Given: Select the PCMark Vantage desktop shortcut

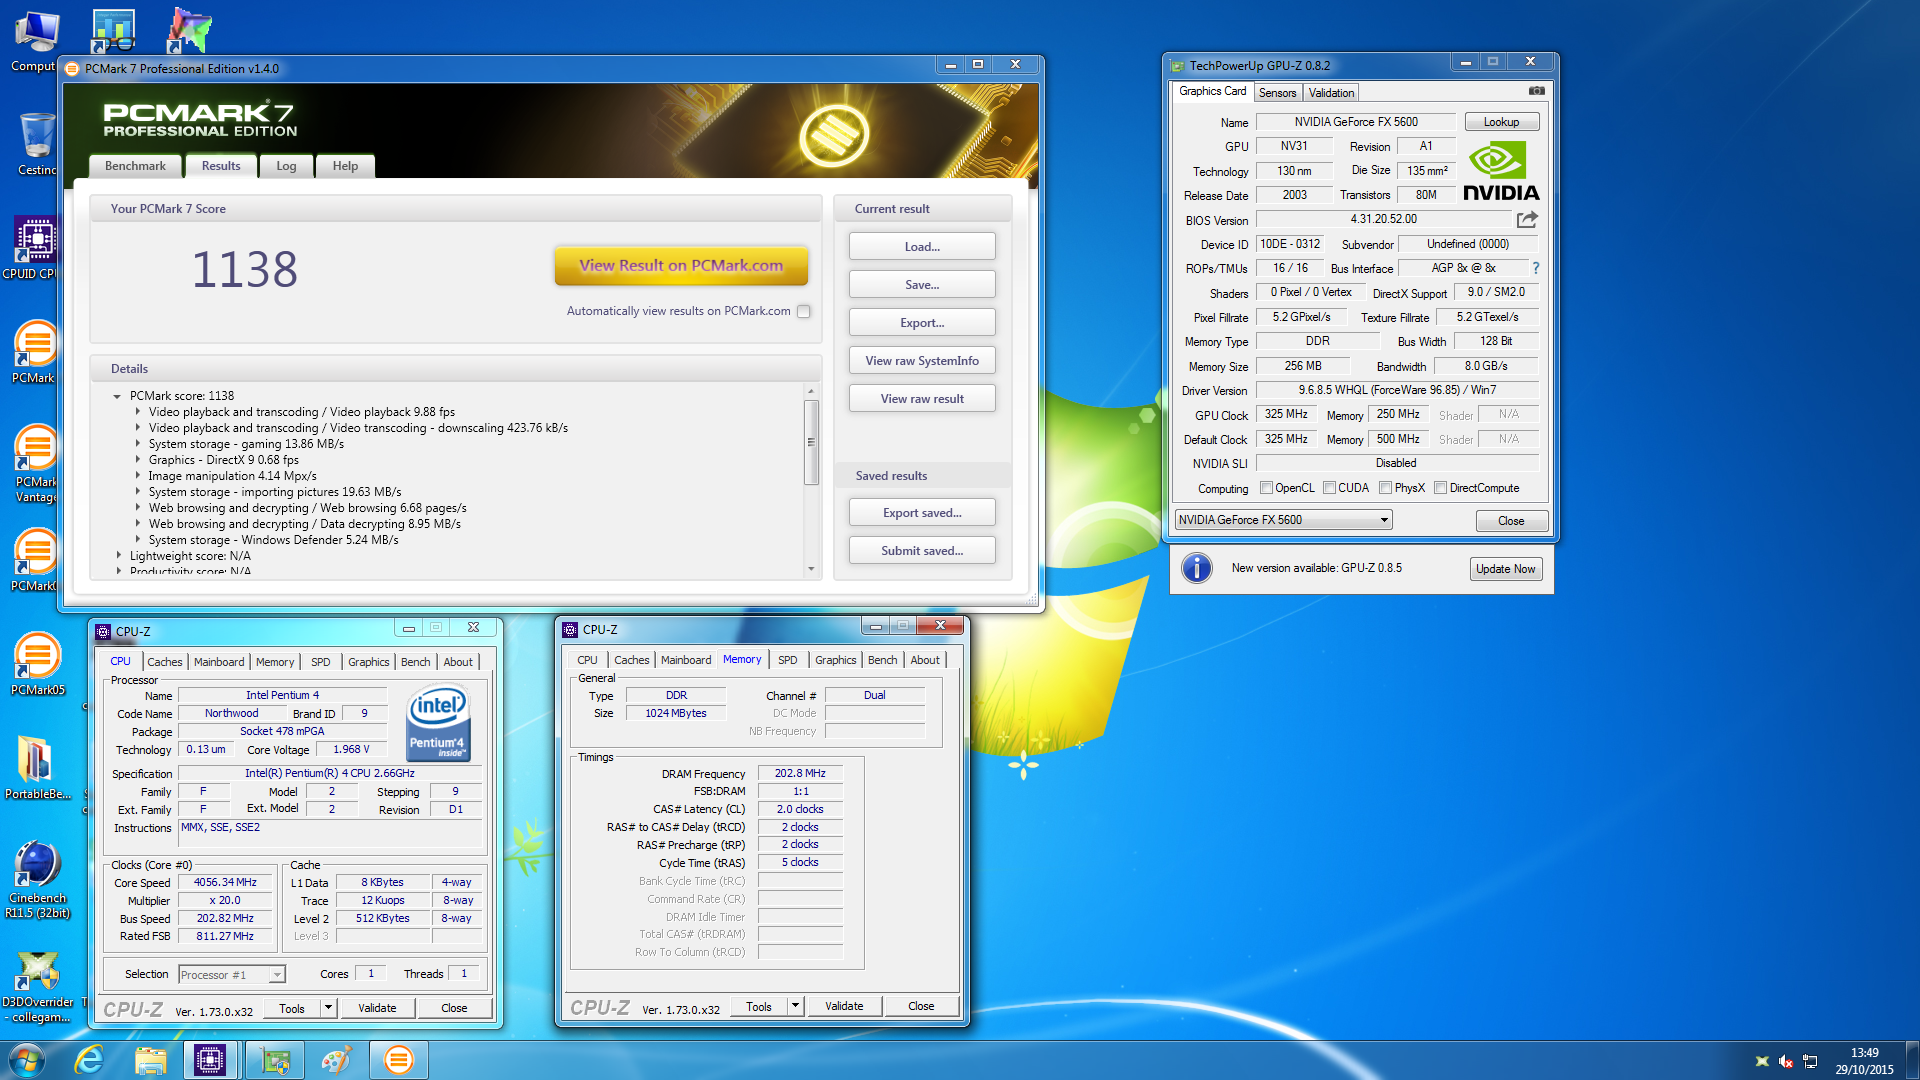Looking at the screenshot, I should click(36, 463).
